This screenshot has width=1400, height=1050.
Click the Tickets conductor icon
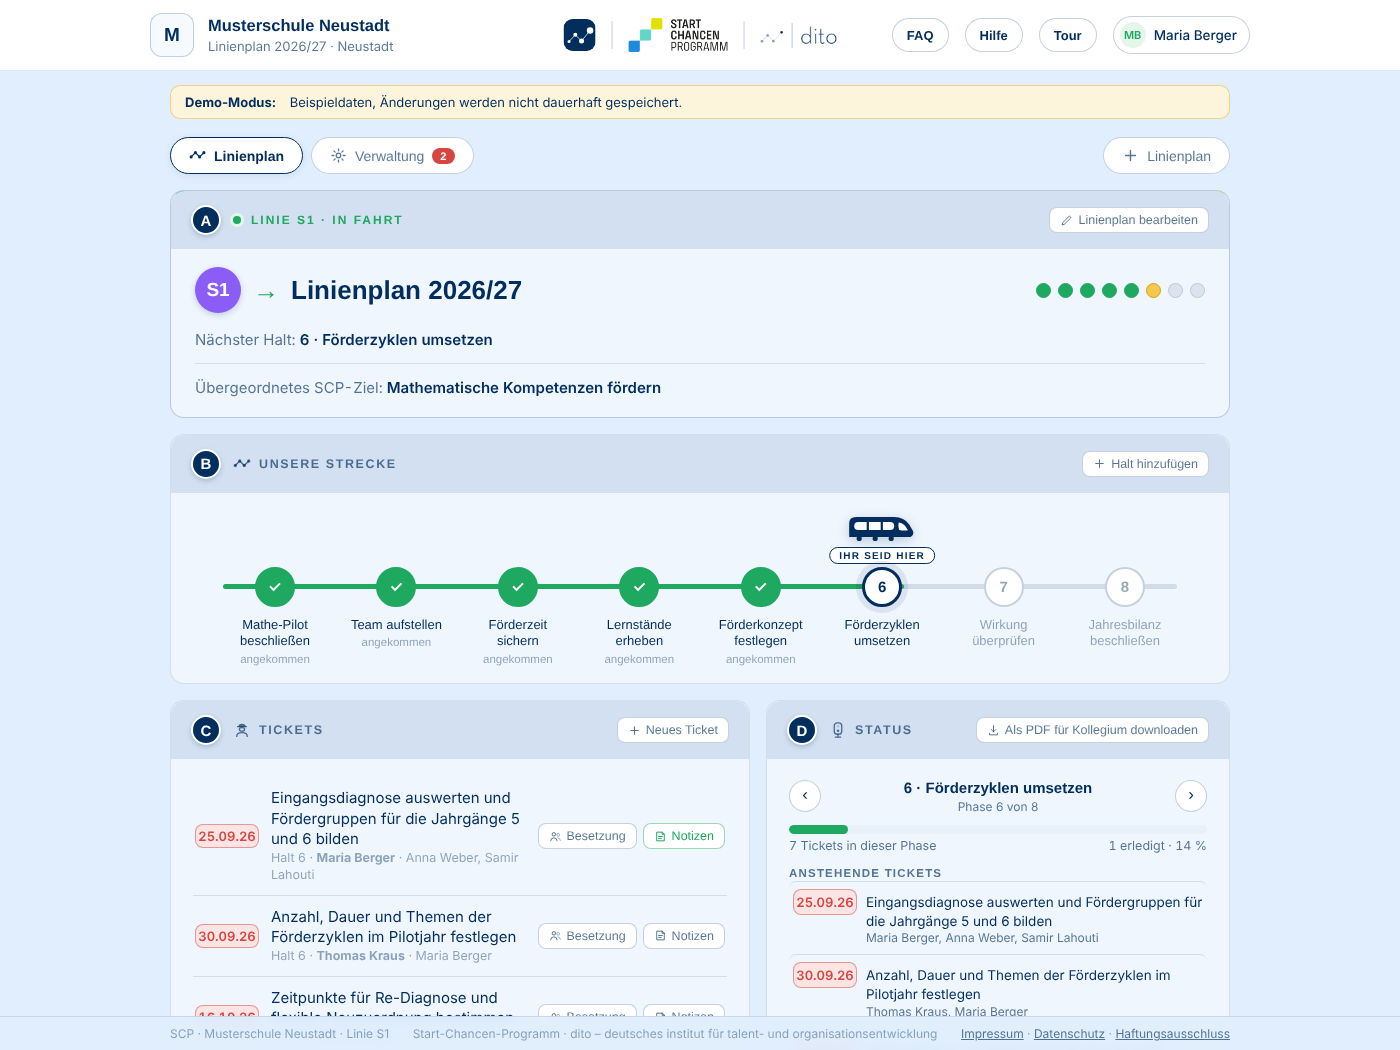(242, 730)
